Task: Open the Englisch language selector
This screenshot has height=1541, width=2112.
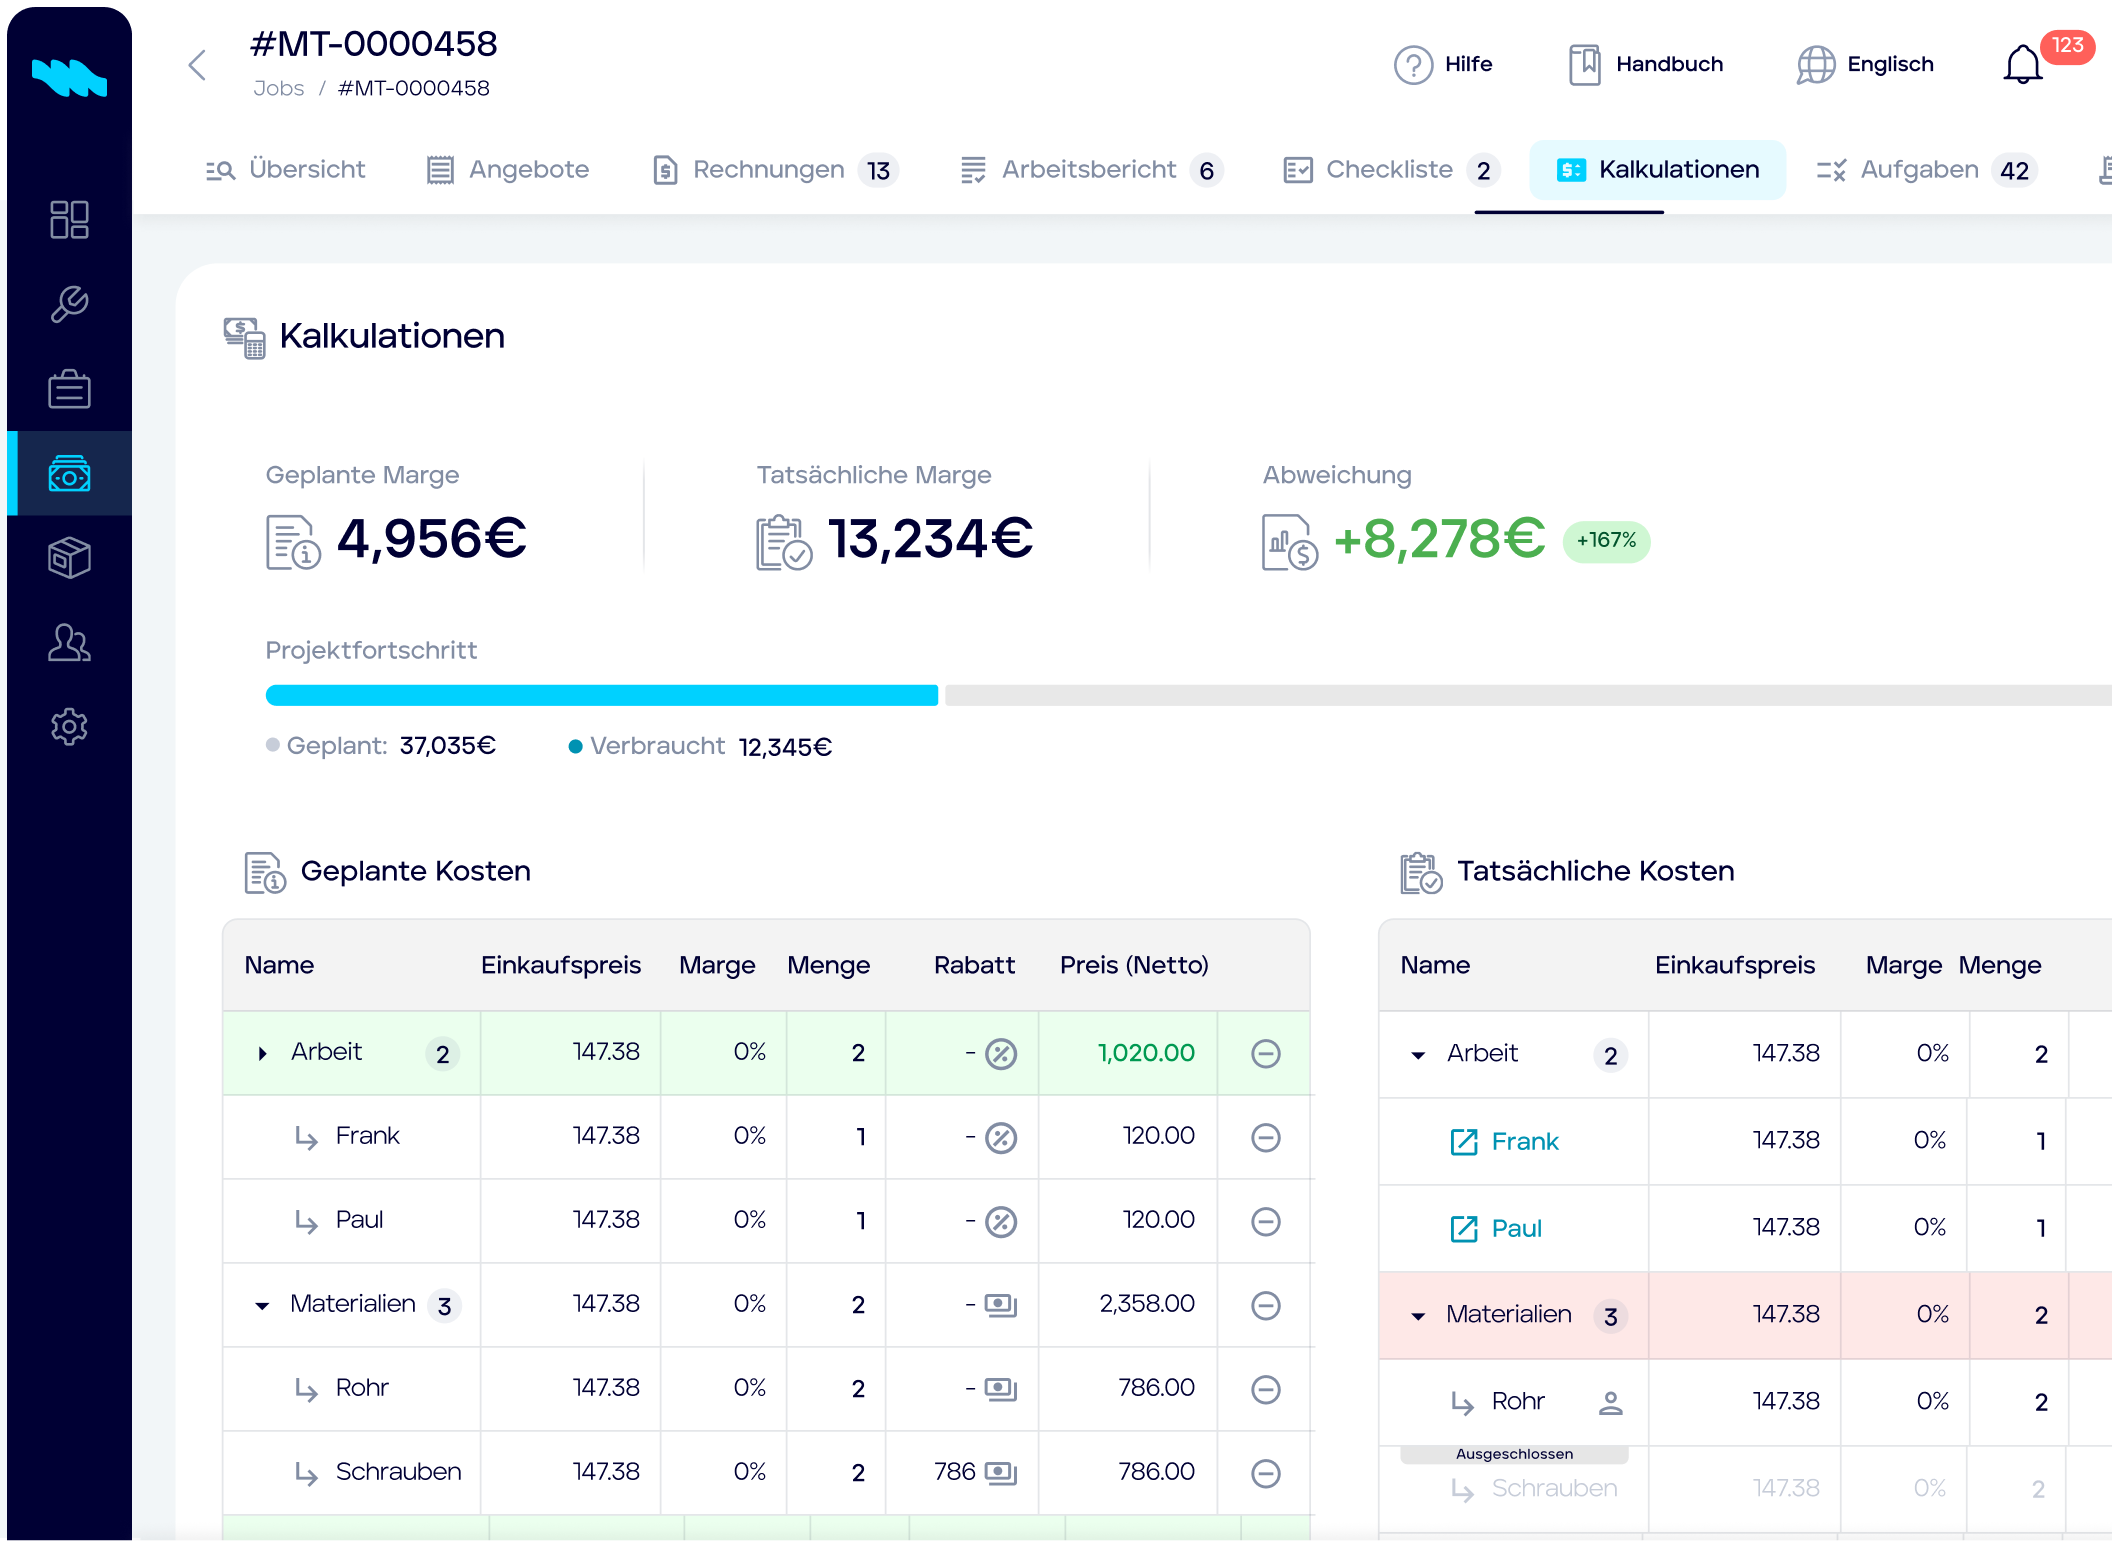Action: (1865, 65)
